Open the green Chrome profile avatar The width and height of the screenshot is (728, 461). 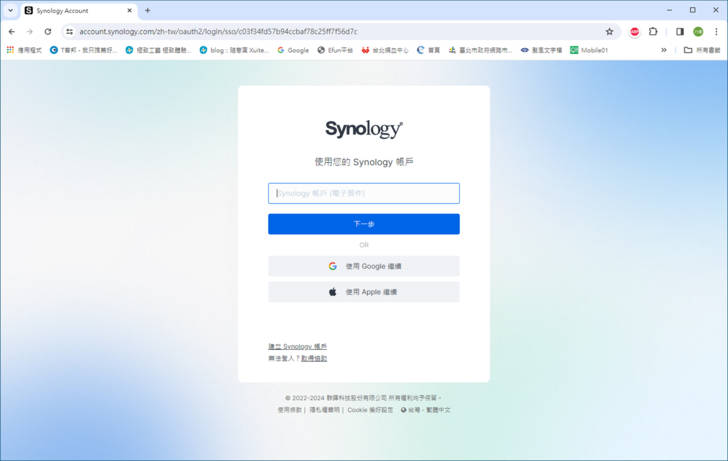pos(698,32)
